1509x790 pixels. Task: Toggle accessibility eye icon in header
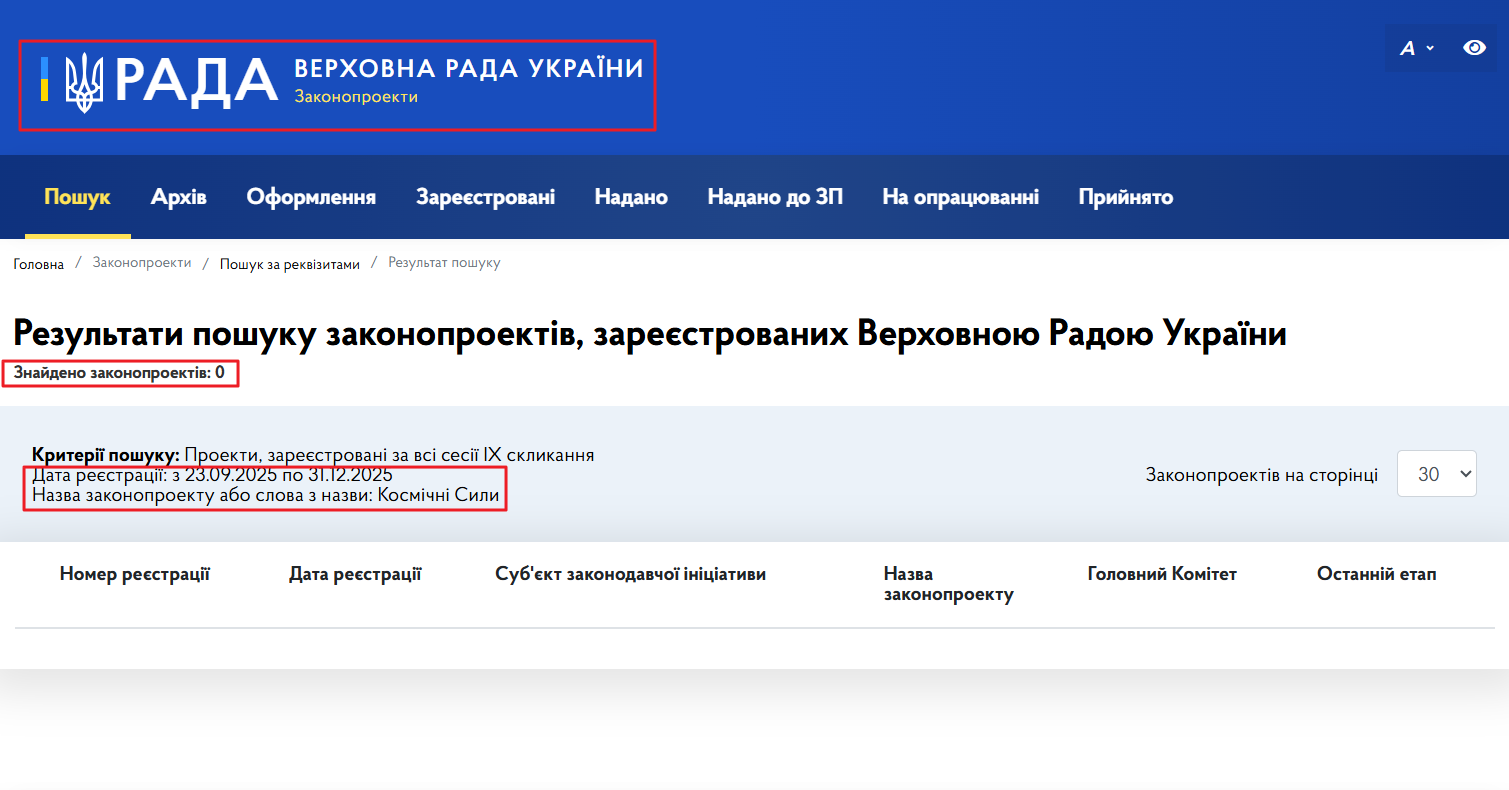[1474, 47]
